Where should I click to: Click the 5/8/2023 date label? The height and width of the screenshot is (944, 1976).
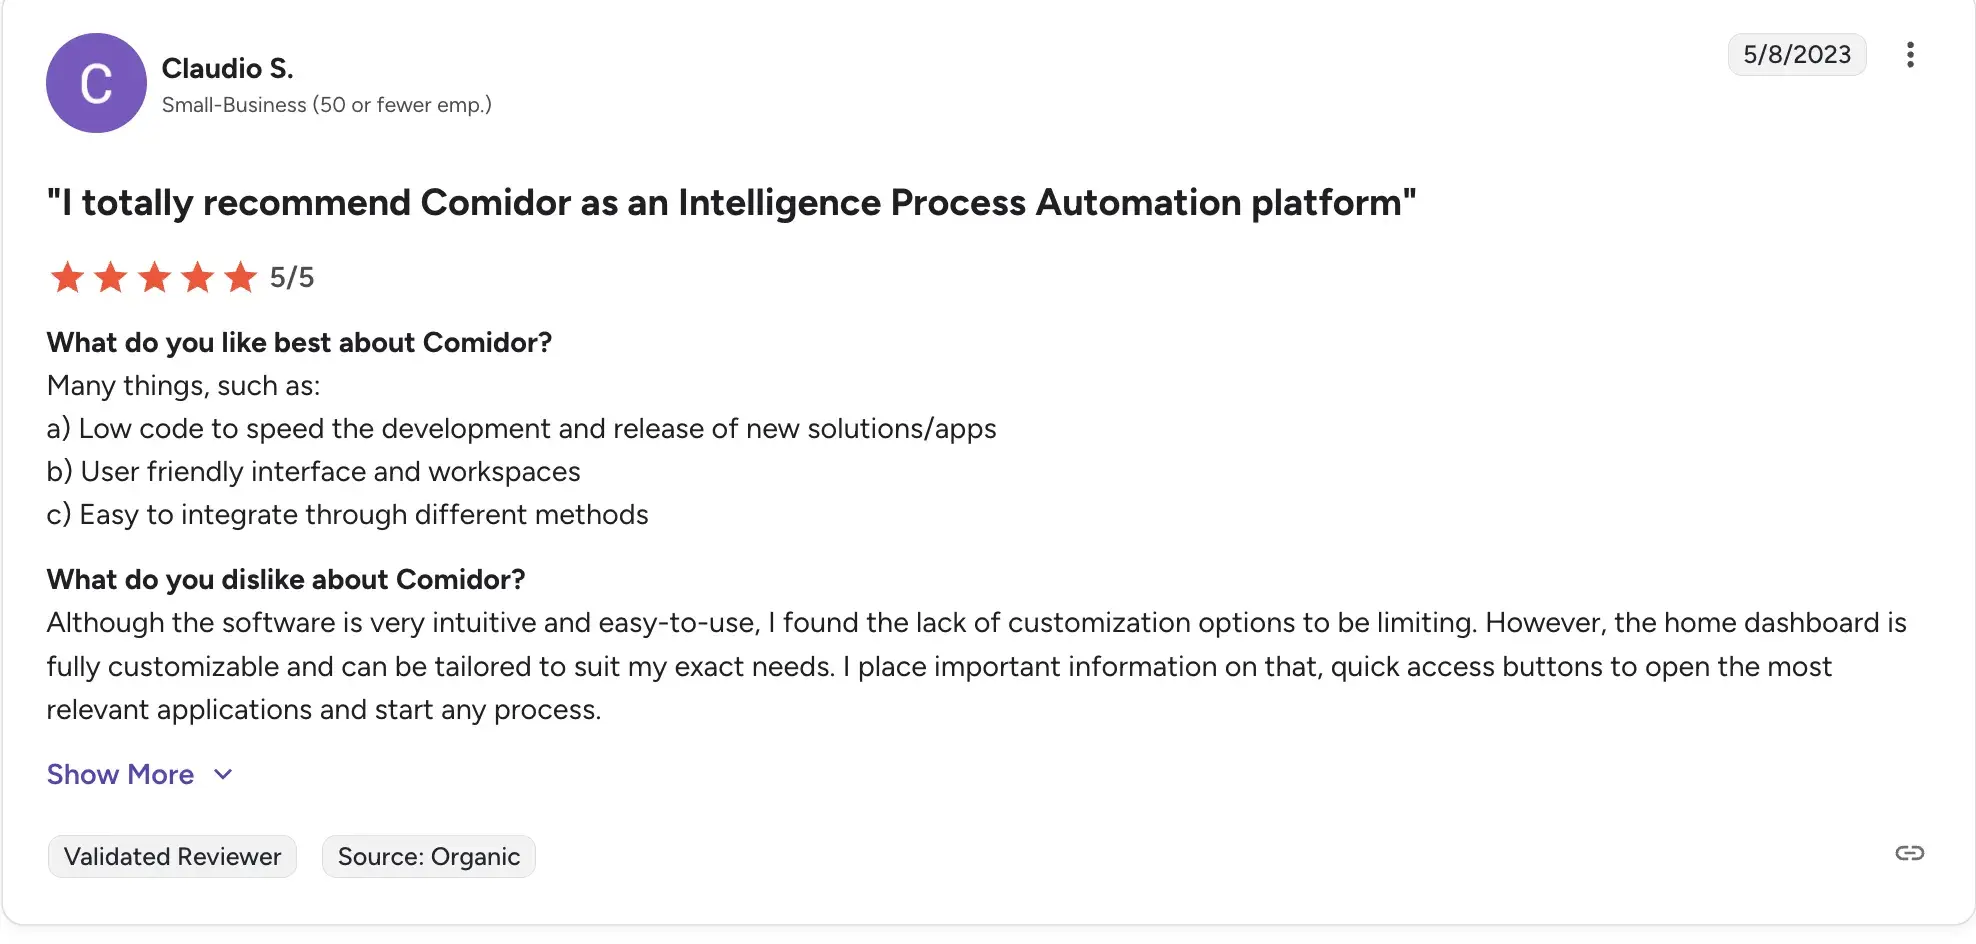[x=1797, y=55]
